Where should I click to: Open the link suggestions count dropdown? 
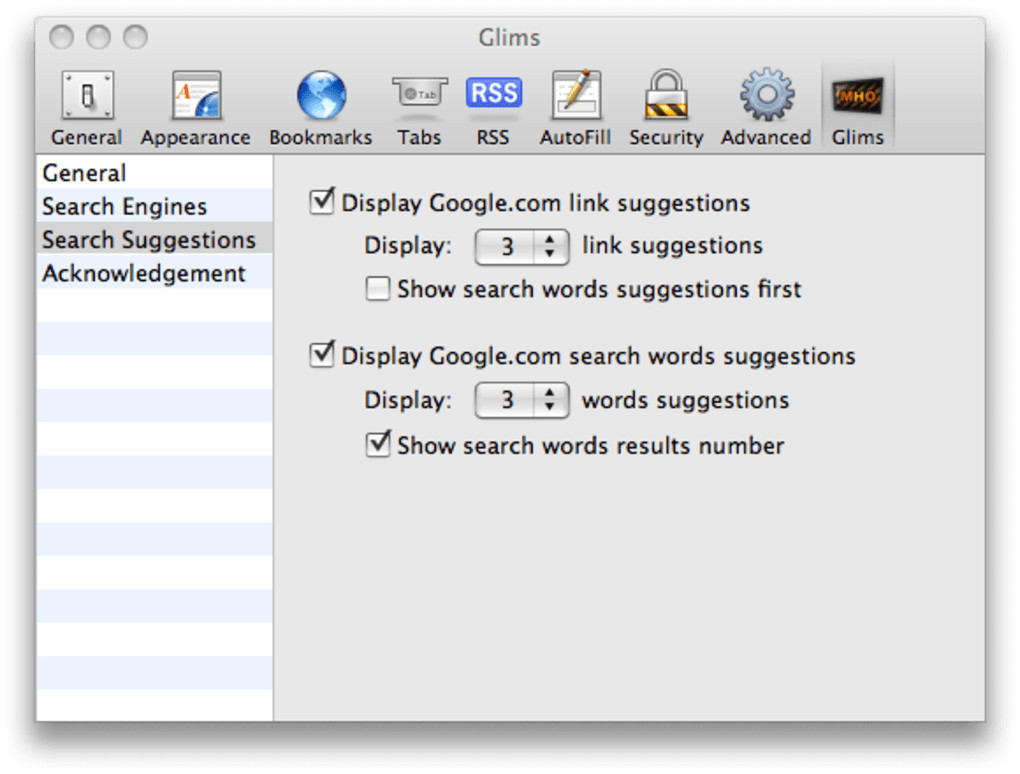[521, 246]
